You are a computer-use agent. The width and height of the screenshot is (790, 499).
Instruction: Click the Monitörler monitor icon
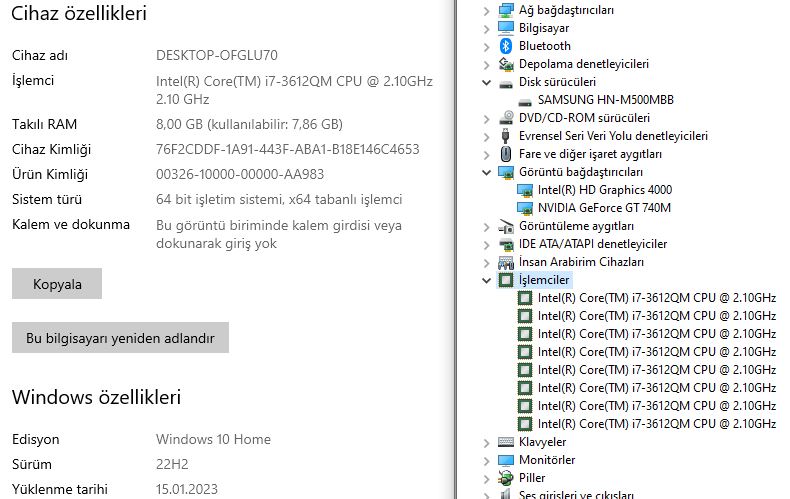(x=506, y=460)
